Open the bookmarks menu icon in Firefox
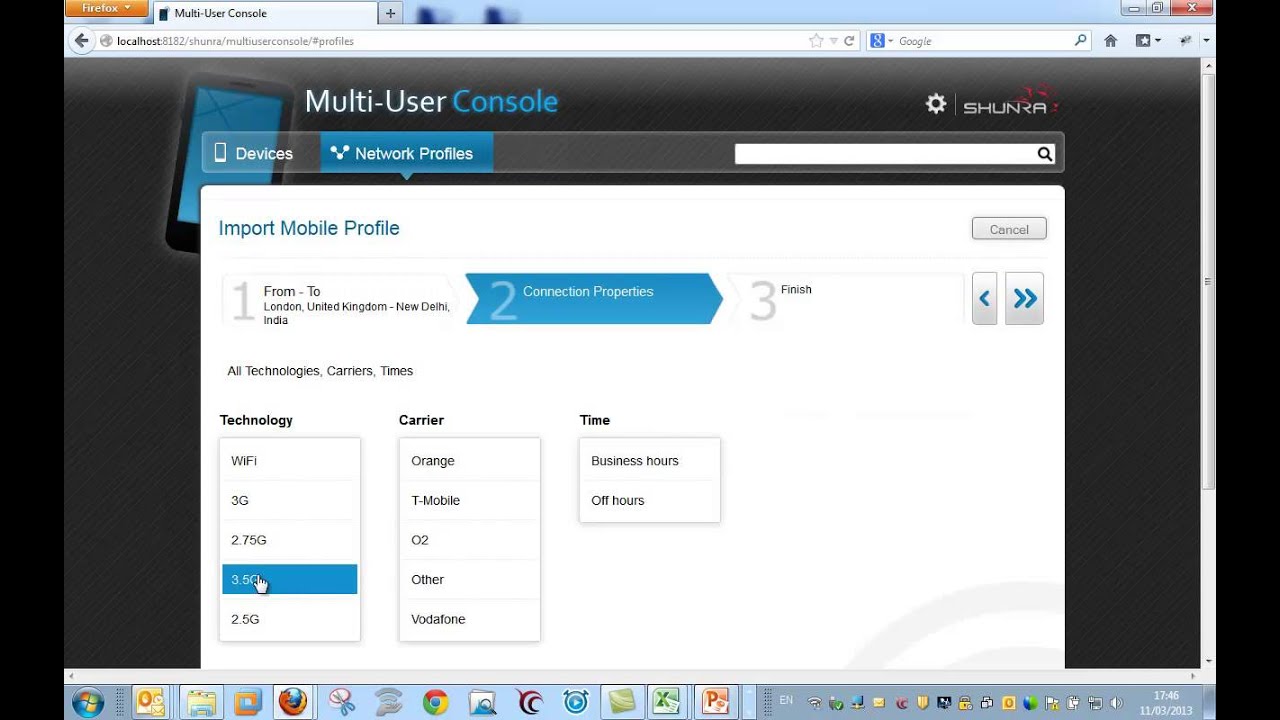 click(x=1147, y=41)
